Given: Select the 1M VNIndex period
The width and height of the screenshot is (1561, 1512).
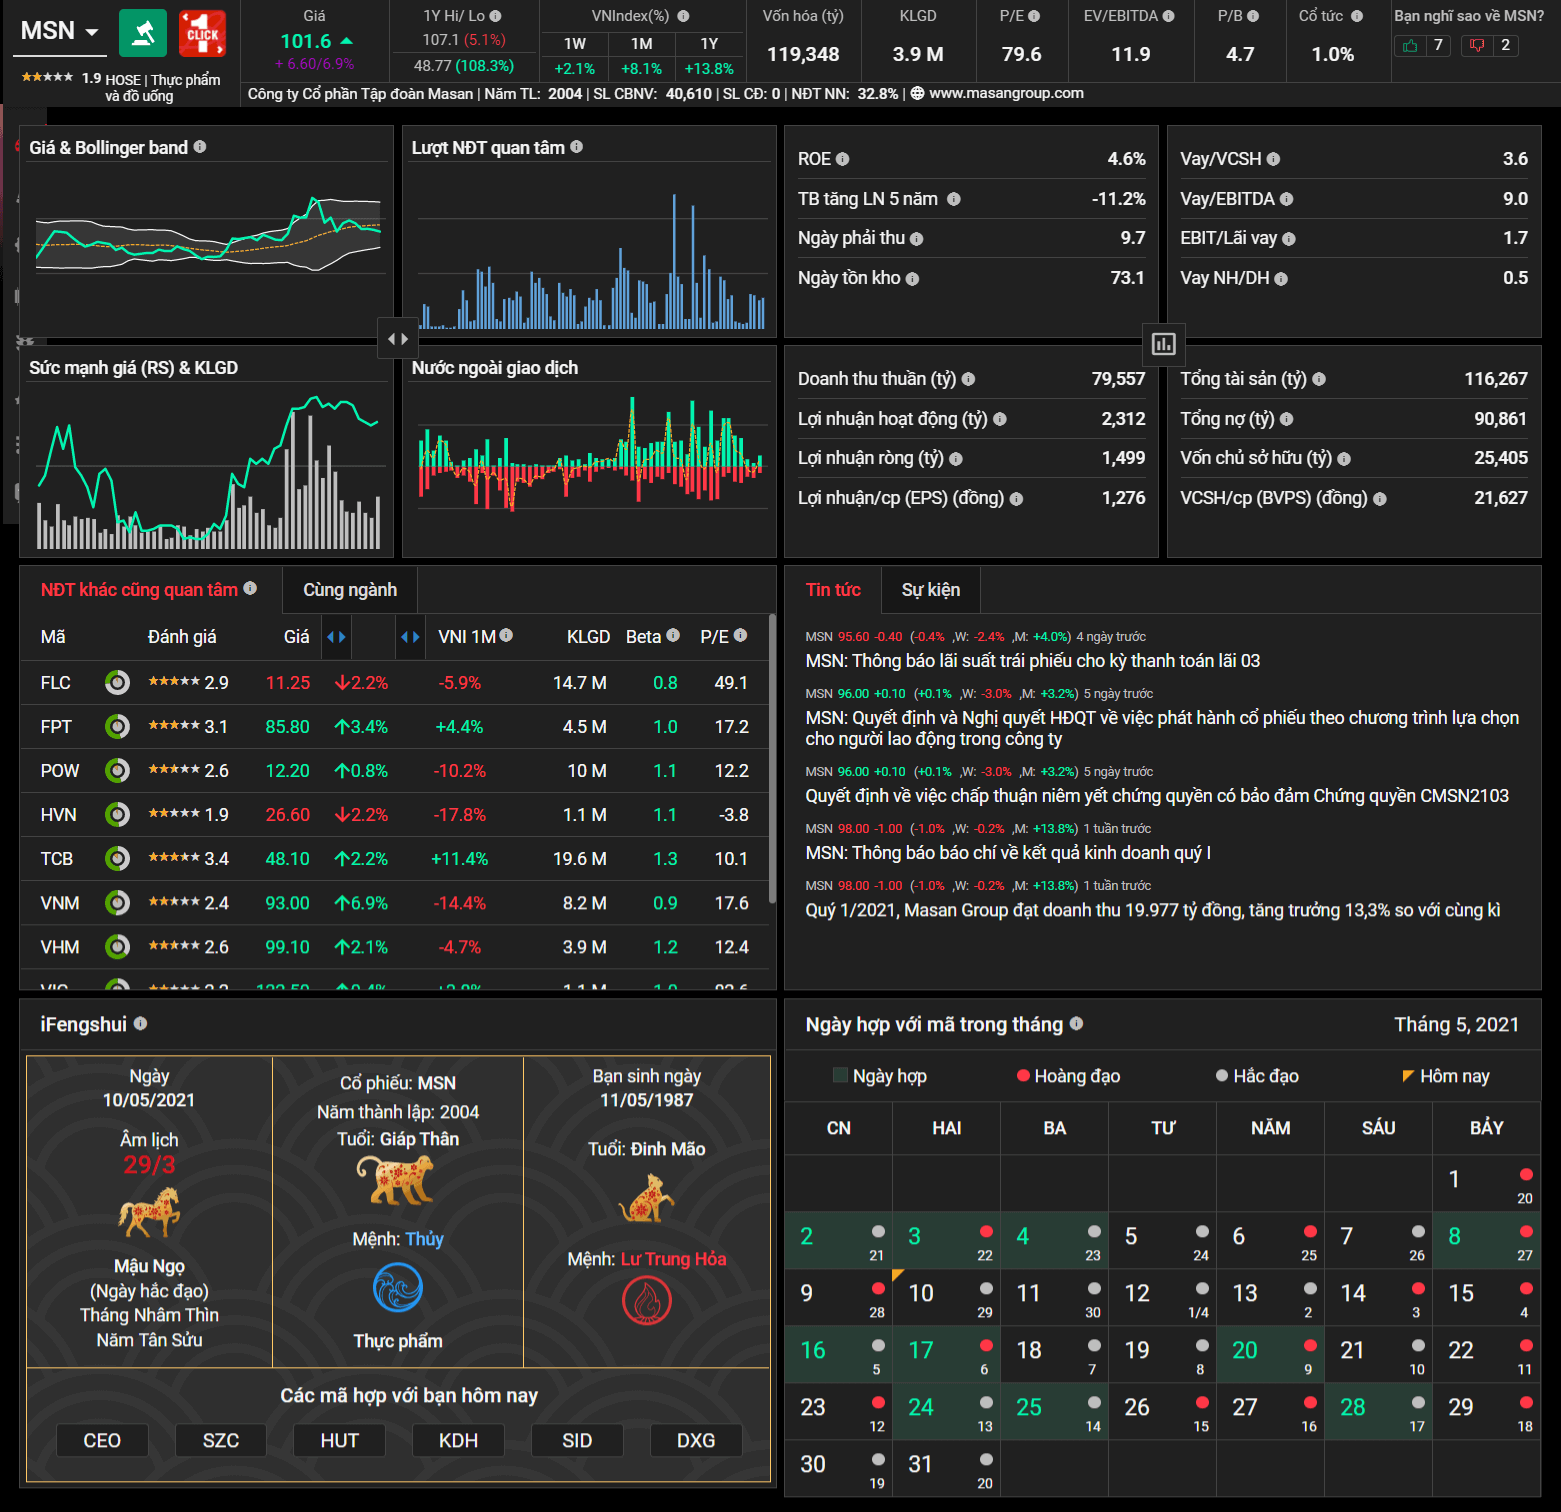Looking at the screenshot, I should 642,44.
